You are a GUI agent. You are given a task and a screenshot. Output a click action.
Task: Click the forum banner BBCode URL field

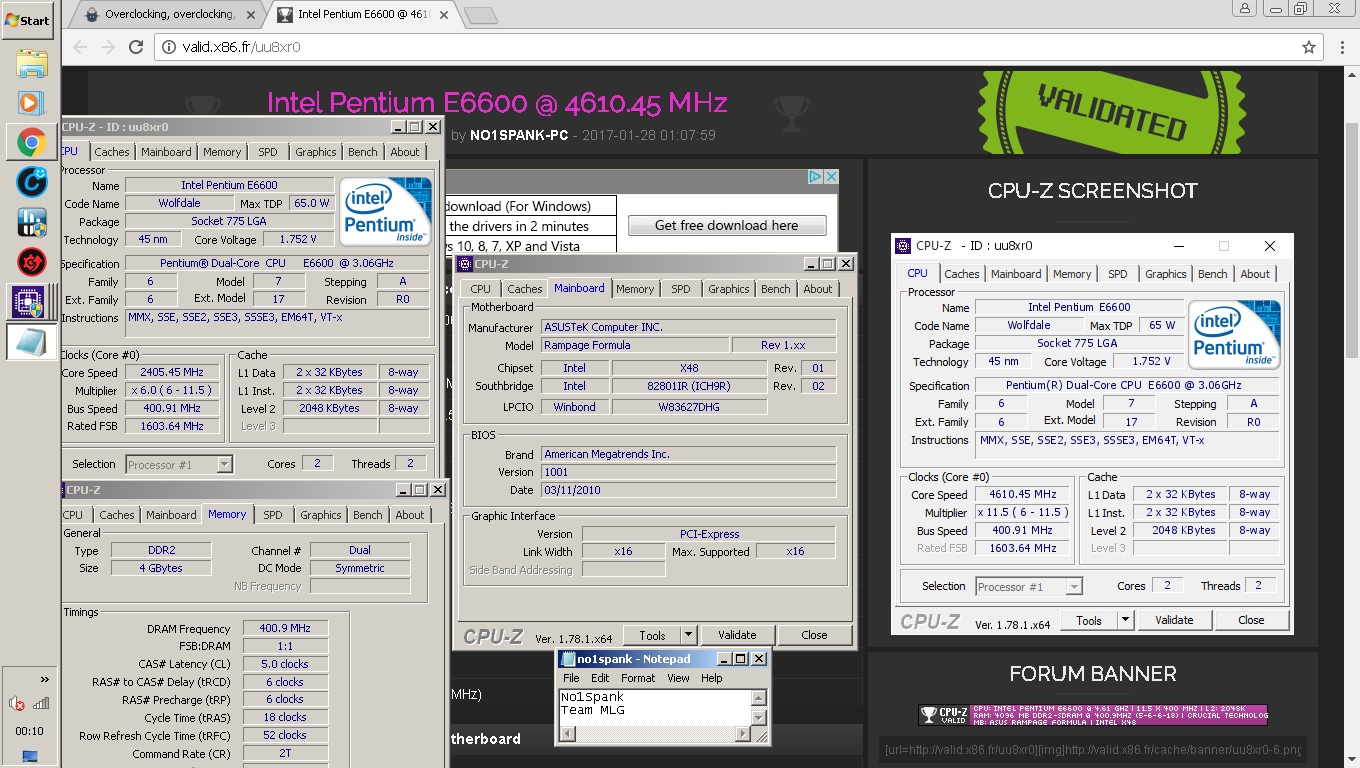1093,750
